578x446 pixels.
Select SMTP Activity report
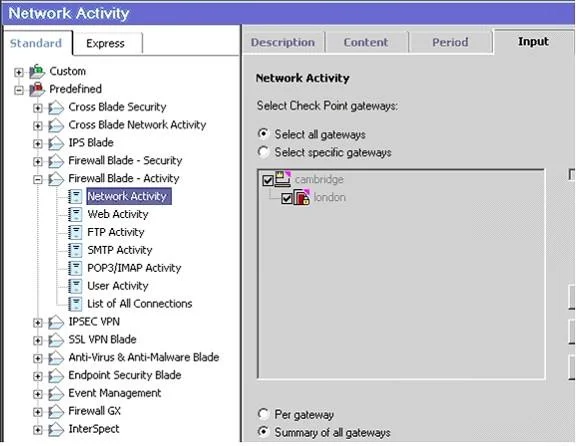pos(119,250)
